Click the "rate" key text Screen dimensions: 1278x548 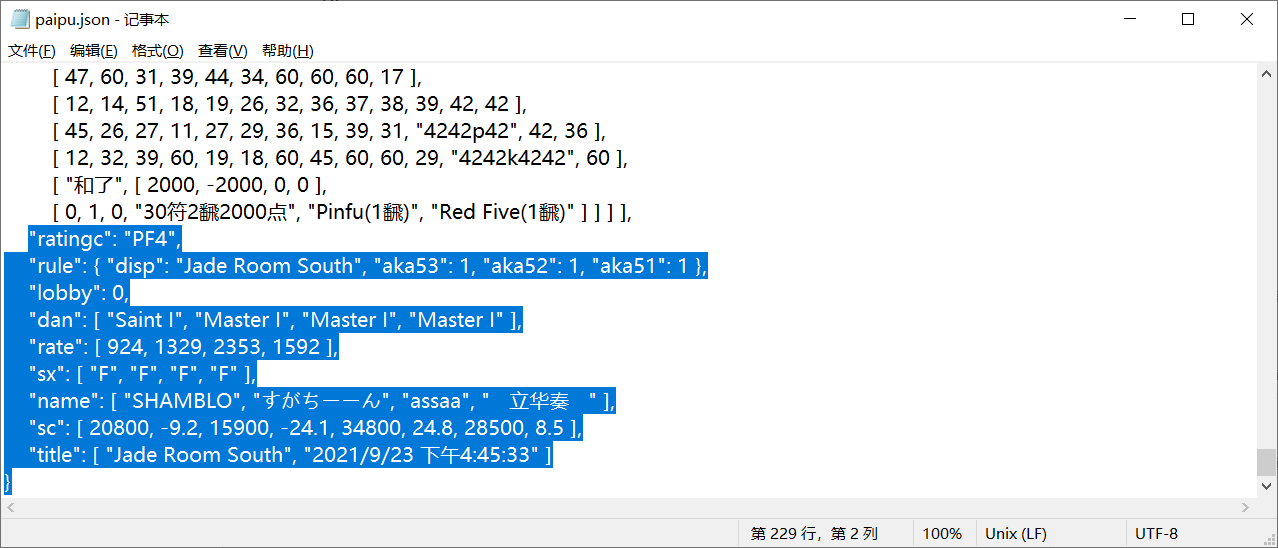click(56, 347)
